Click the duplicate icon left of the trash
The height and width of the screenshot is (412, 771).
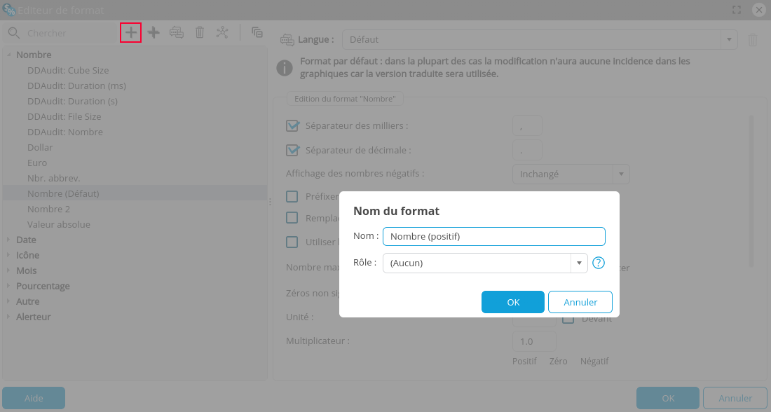177,32
